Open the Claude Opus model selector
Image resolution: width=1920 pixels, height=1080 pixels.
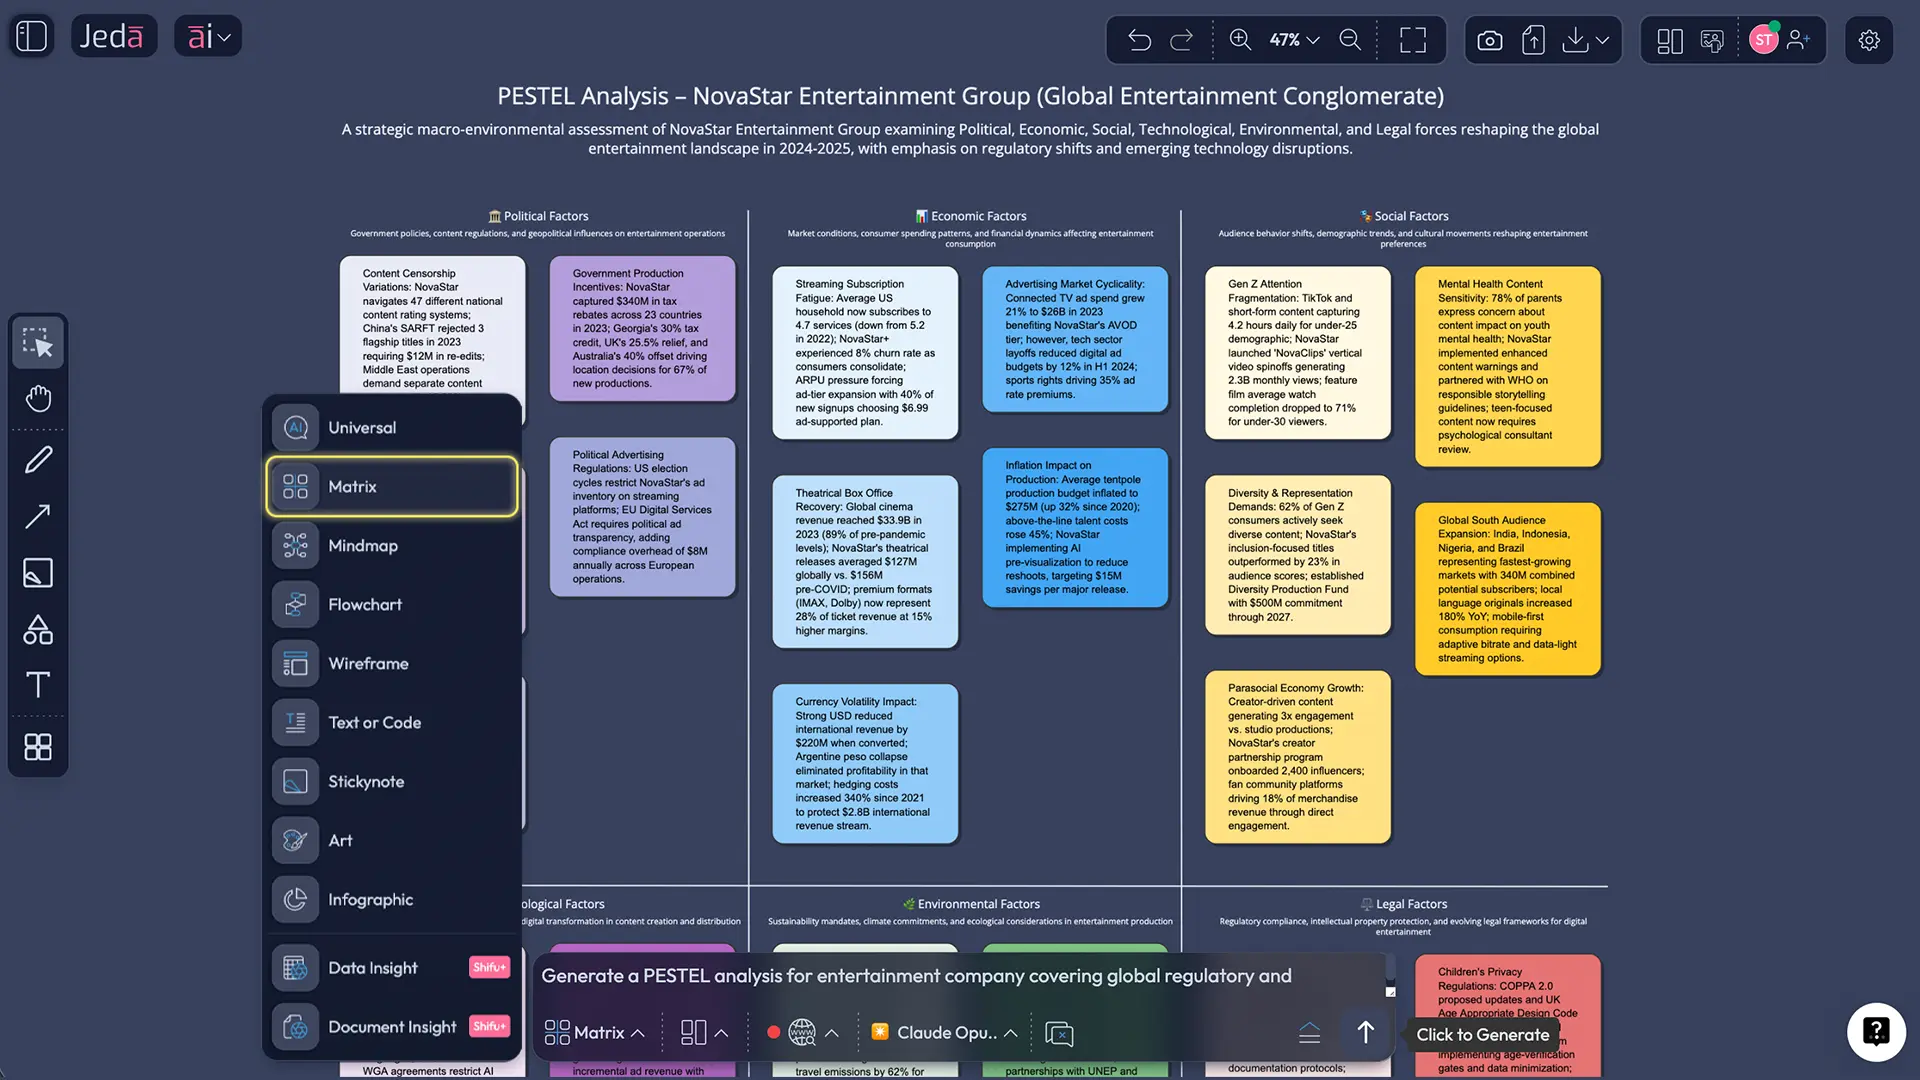943,1032
